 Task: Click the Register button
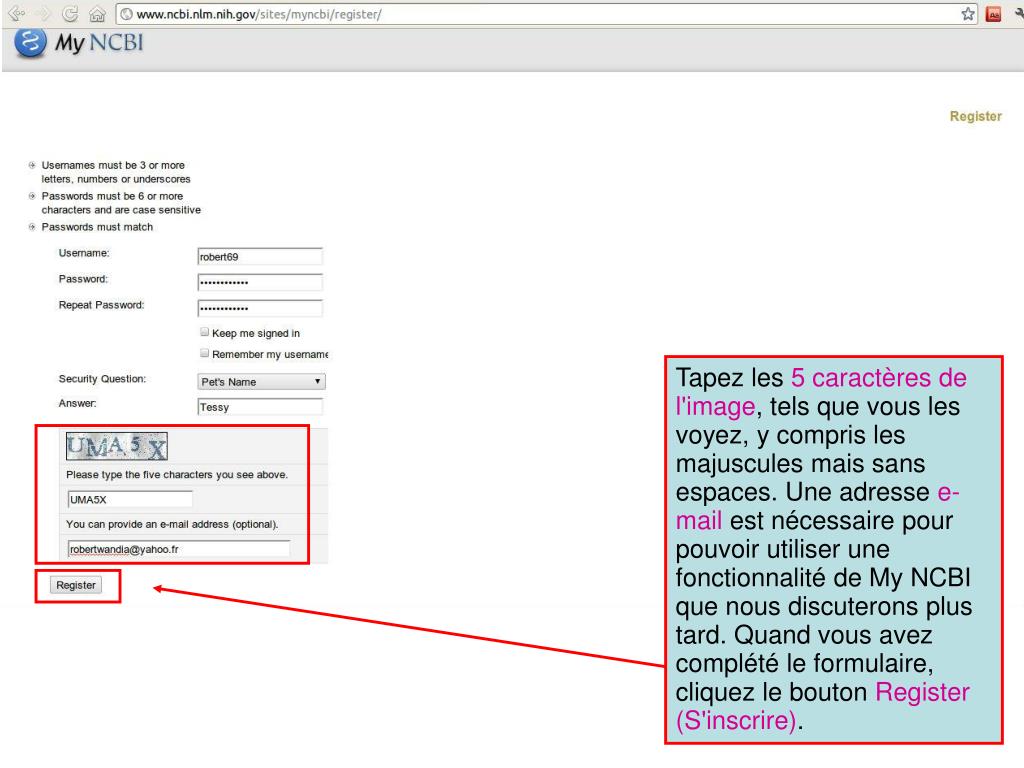pyautogui.click(x=76, y=585)
